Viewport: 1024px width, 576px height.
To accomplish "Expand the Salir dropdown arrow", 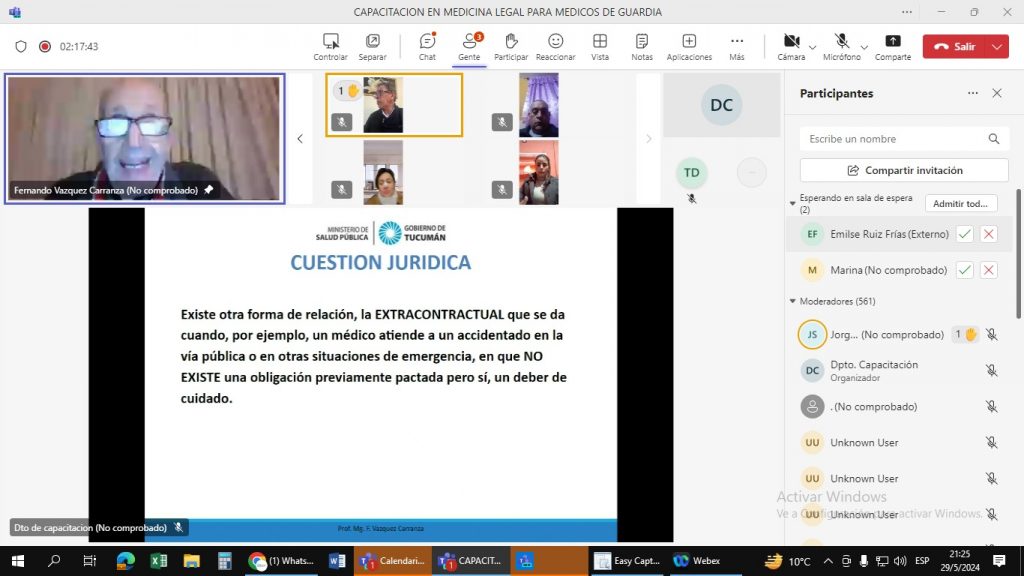I will pos(997,46).
